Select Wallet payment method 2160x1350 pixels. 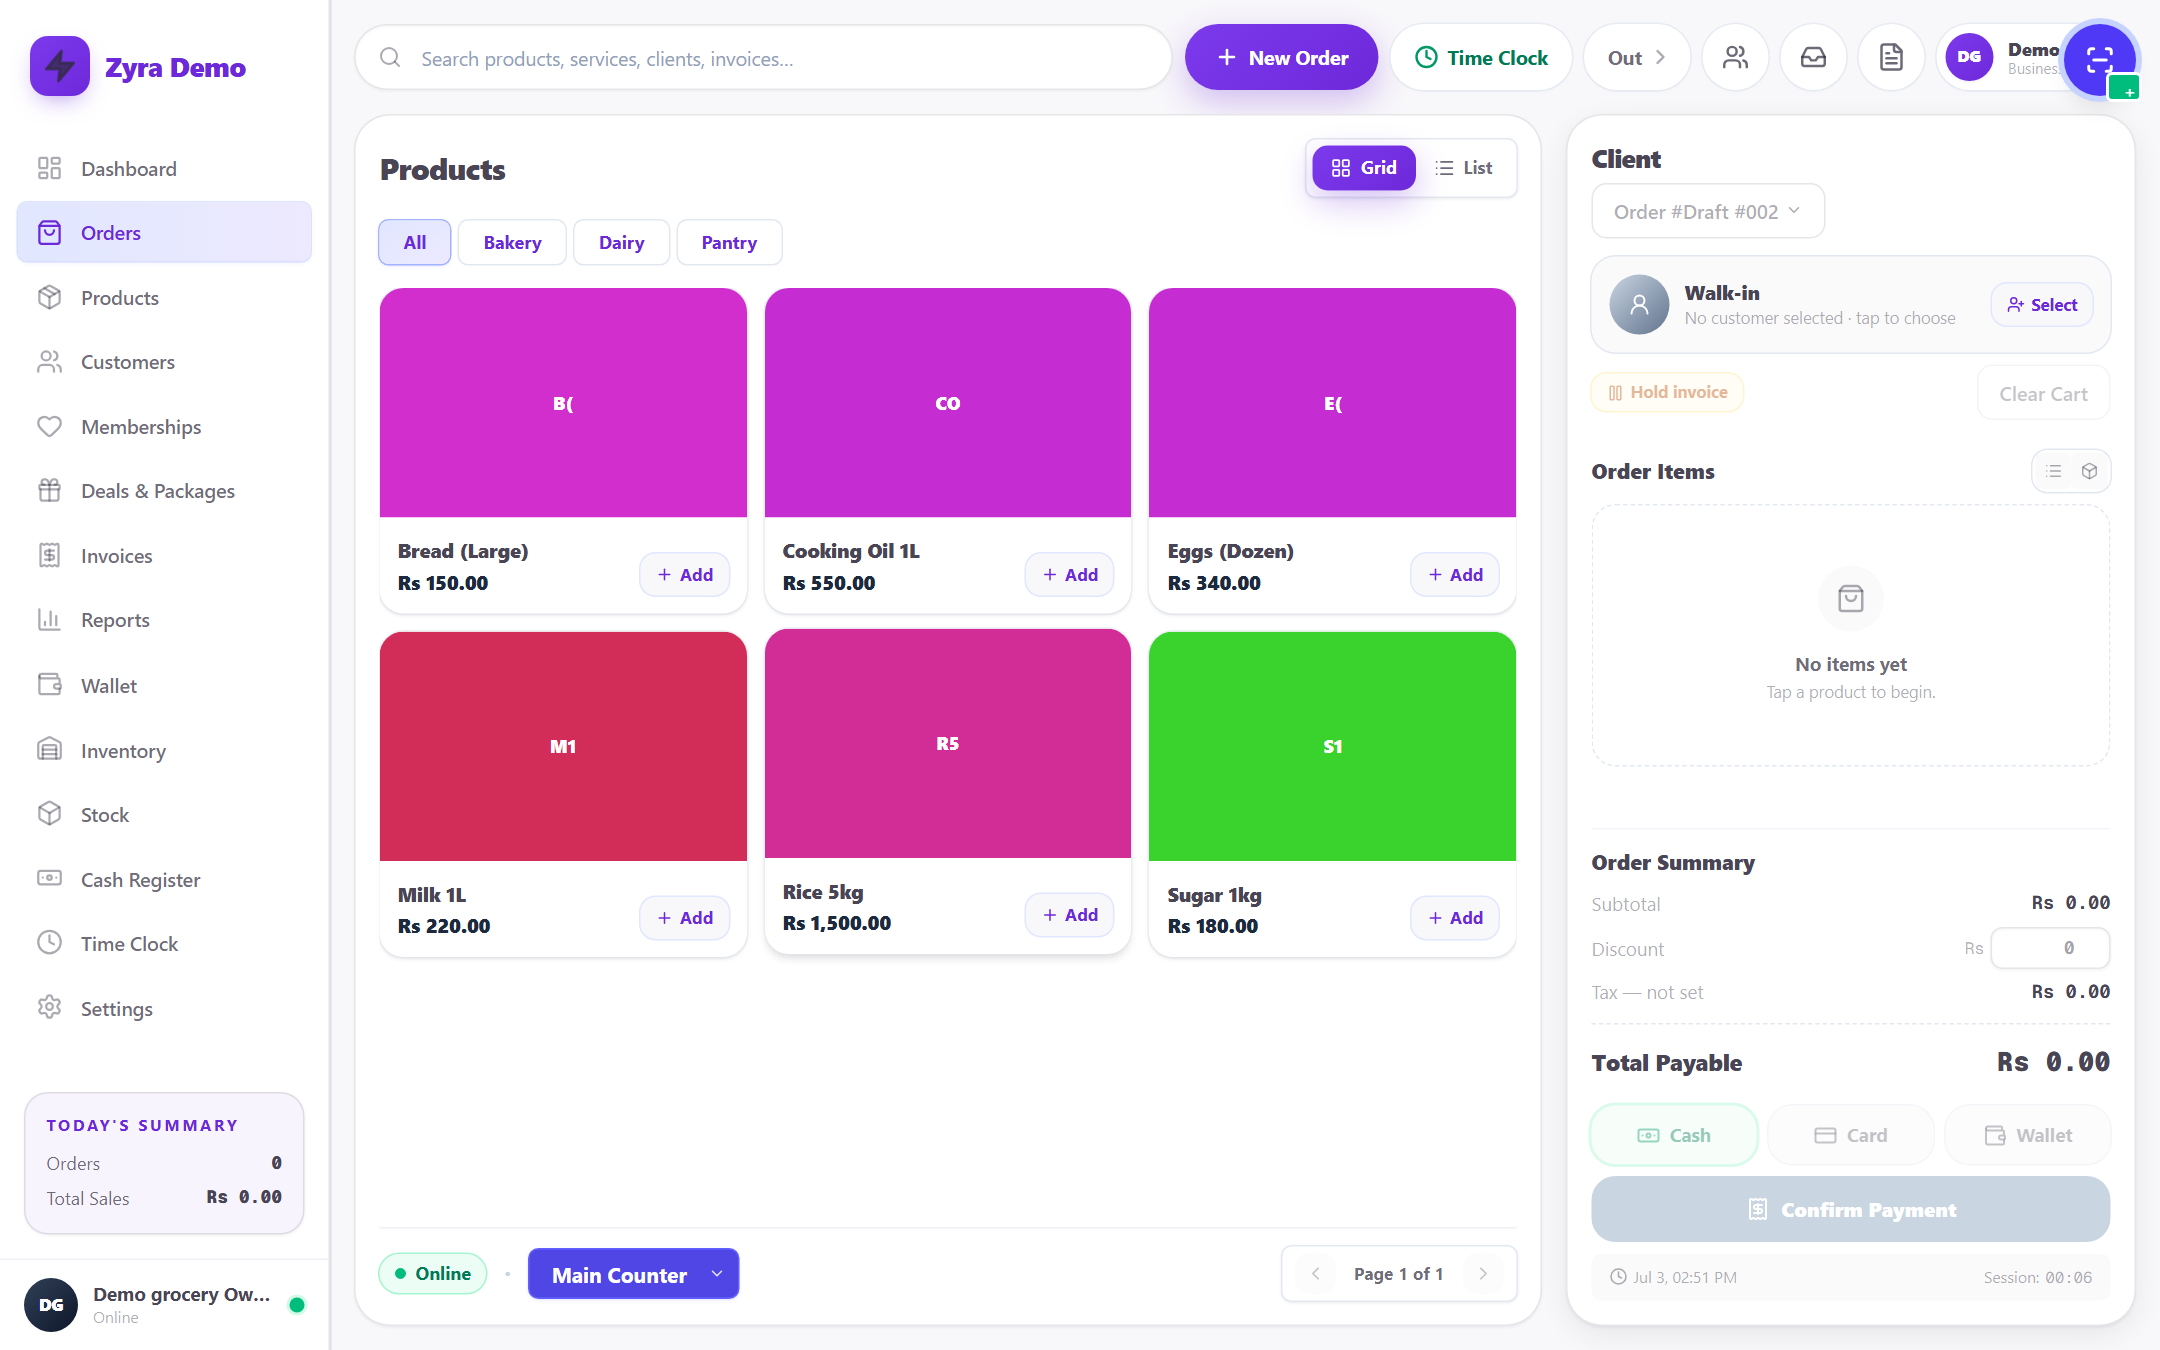pyautogui.click(x=2028, y=1135)
